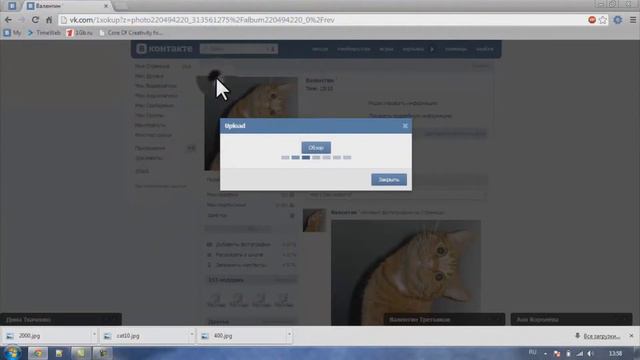Show hidden tray icons arrow
Screen dimensions: 640x360
[x=546, y=353]
